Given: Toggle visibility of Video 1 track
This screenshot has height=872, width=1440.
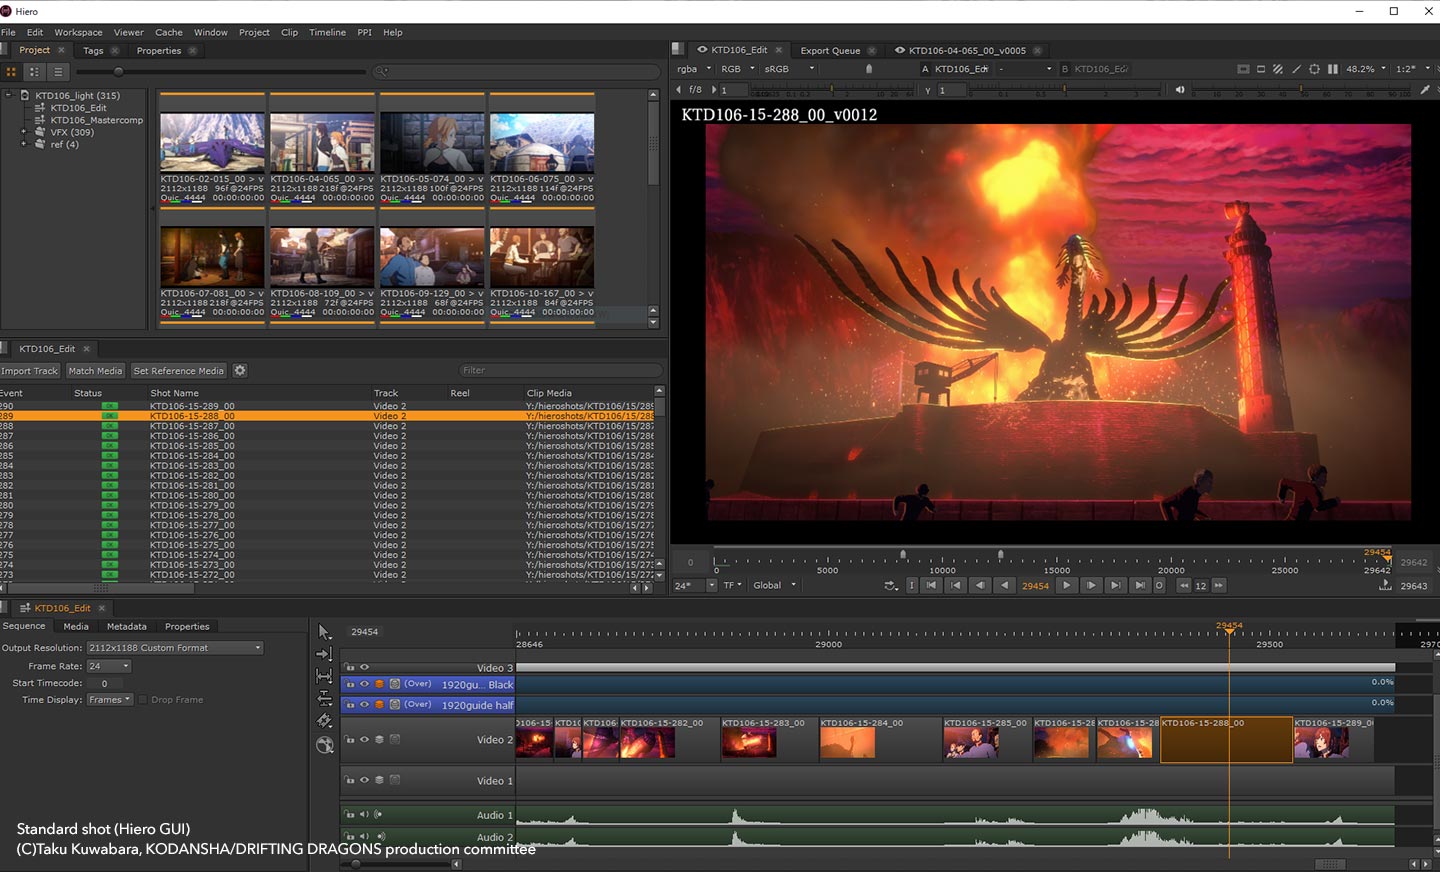Looking at the screenshot, I should (364, 780).
